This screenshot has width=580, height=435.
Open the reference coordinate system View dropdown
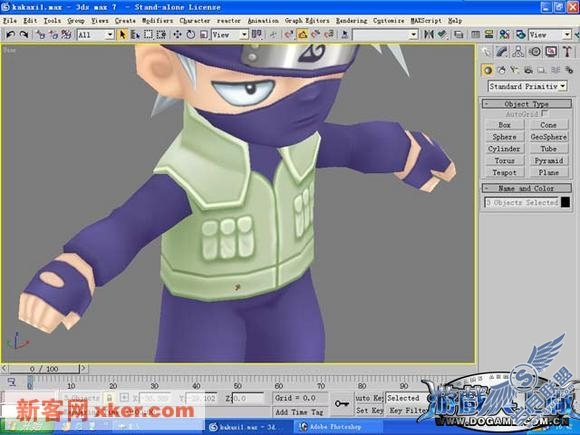[229, 35]
